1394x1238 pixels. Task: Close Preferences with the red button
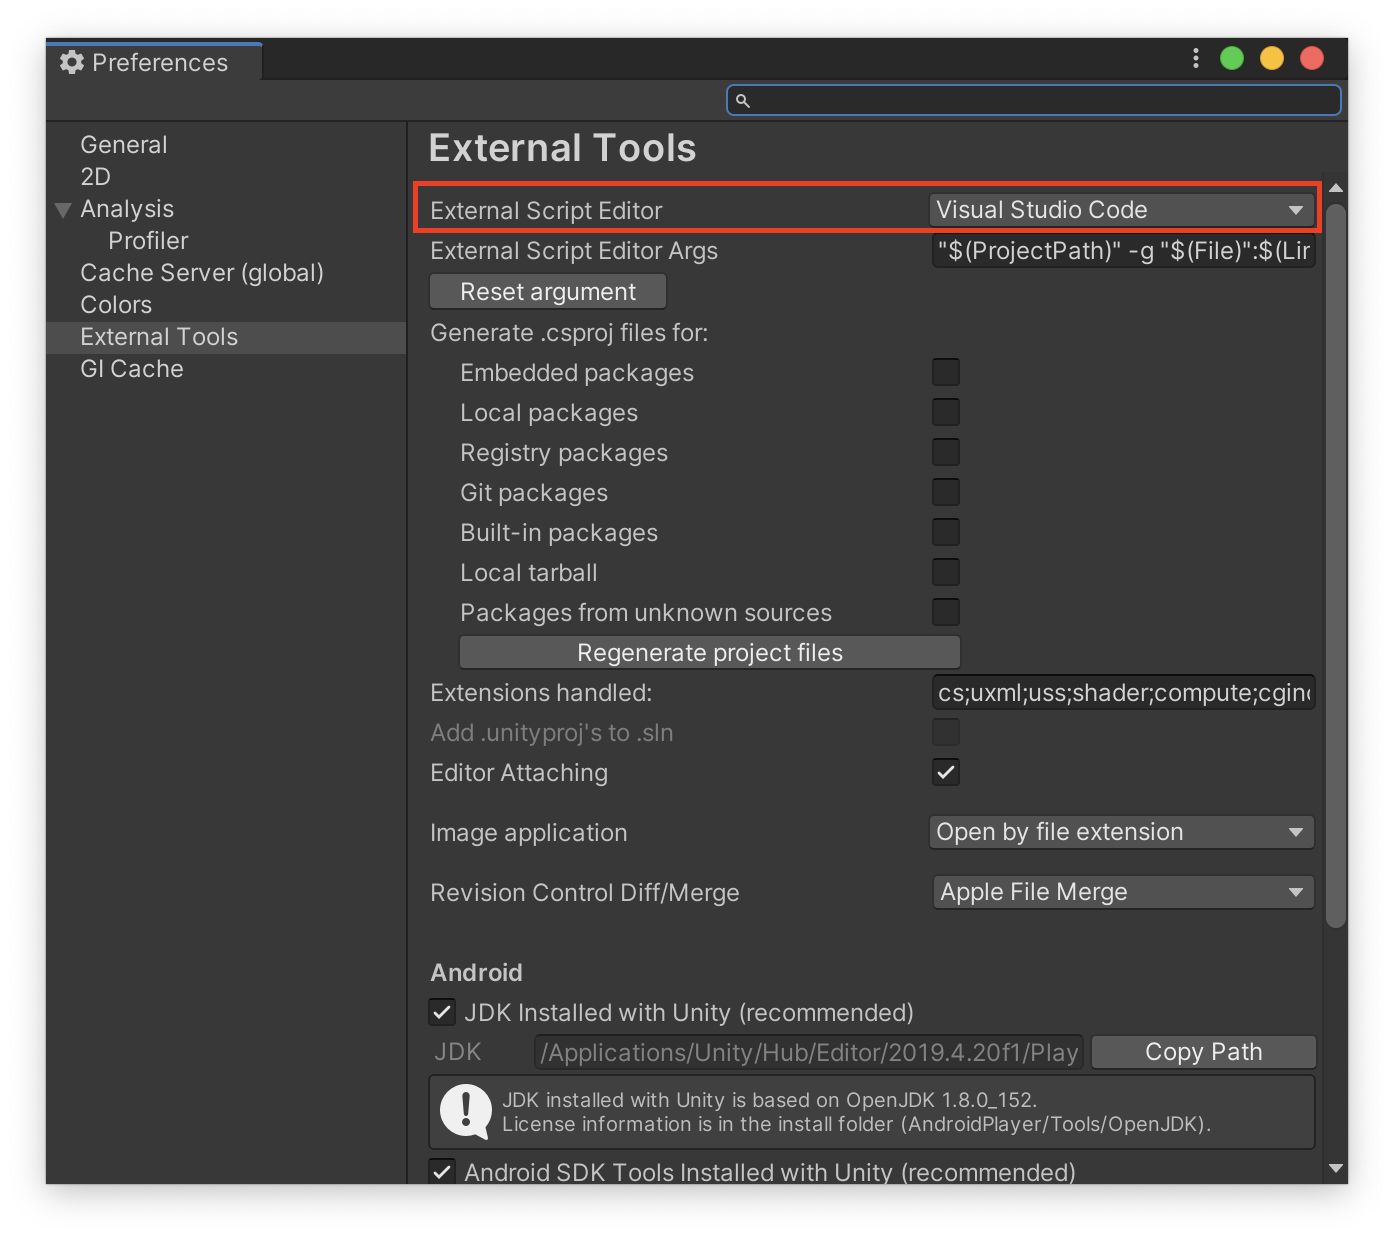1312,58
